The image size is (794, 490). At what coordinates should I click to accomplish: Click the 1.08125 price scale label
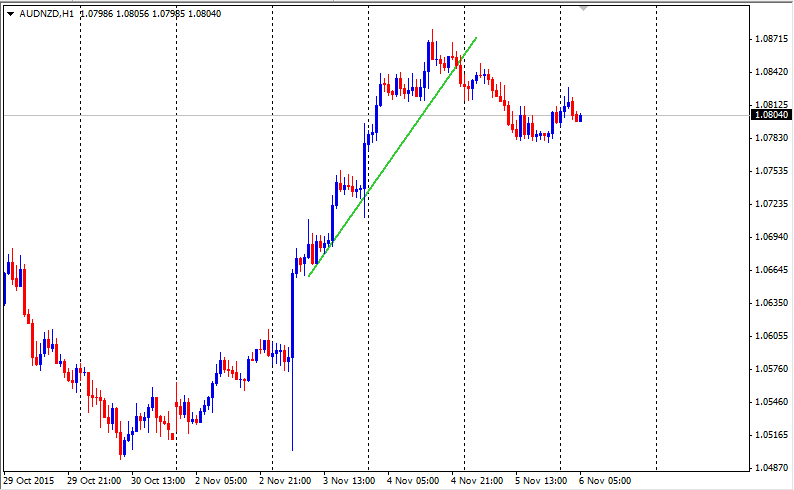coord(771,105)
